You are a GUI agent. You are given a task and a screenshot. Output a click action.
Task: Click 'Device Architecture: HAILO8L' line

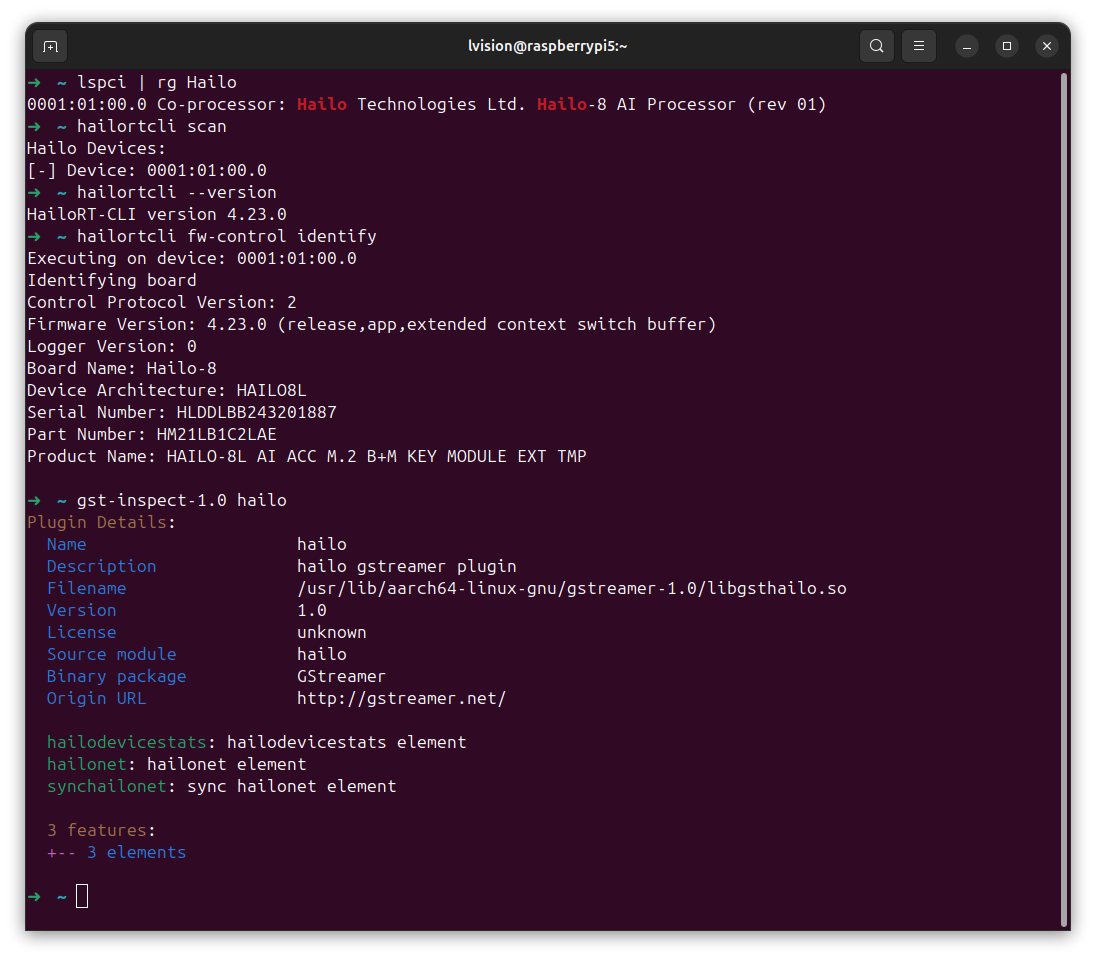(166, 391)
